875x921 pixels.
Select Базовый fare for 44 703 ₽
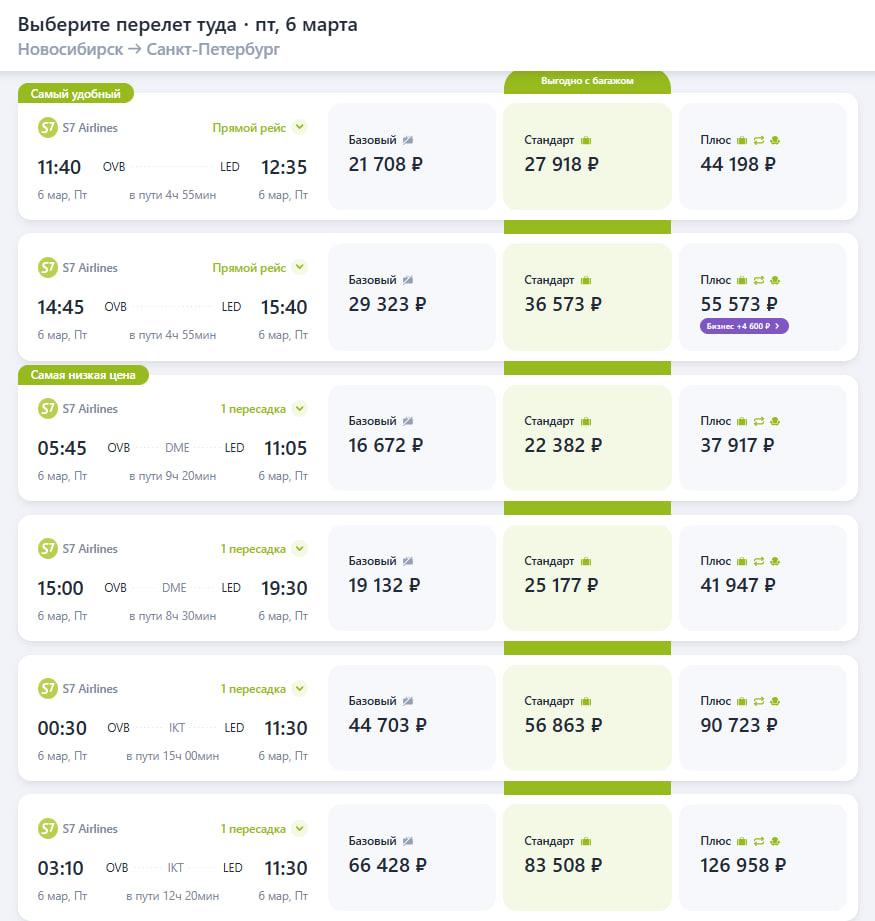click(412, 717)
